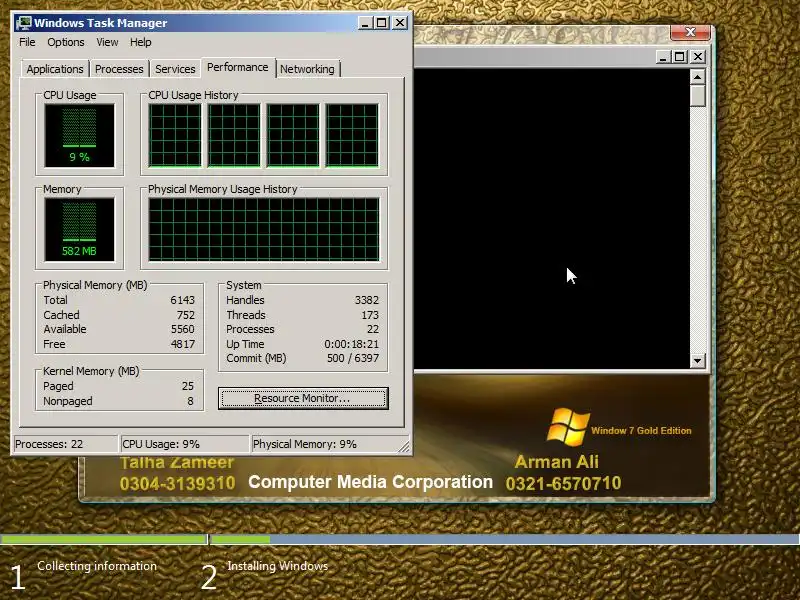
Task: Click the Task Manager title bar icon
Action: click(x=23, y=23)
